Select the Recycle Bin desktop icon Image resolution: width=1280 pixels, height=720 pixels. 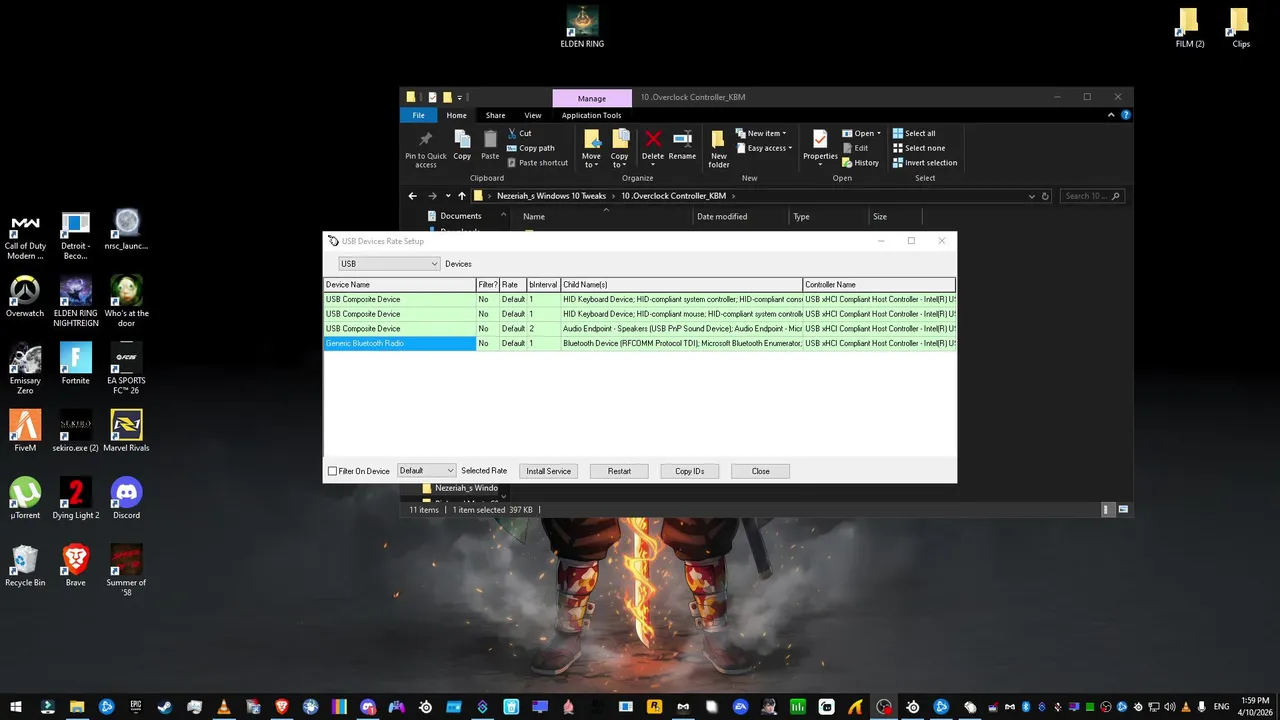point(25,566)
